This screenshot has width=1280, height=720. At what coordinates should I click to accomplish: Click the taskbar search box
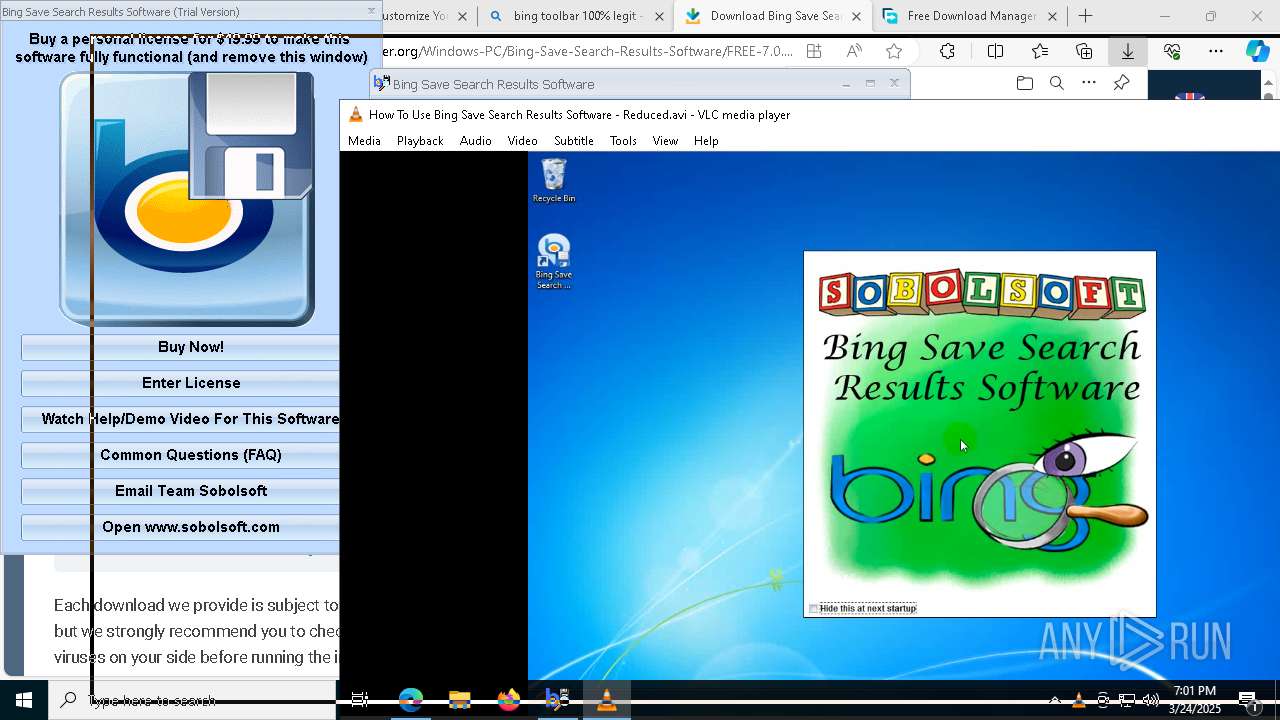(192, 700)
